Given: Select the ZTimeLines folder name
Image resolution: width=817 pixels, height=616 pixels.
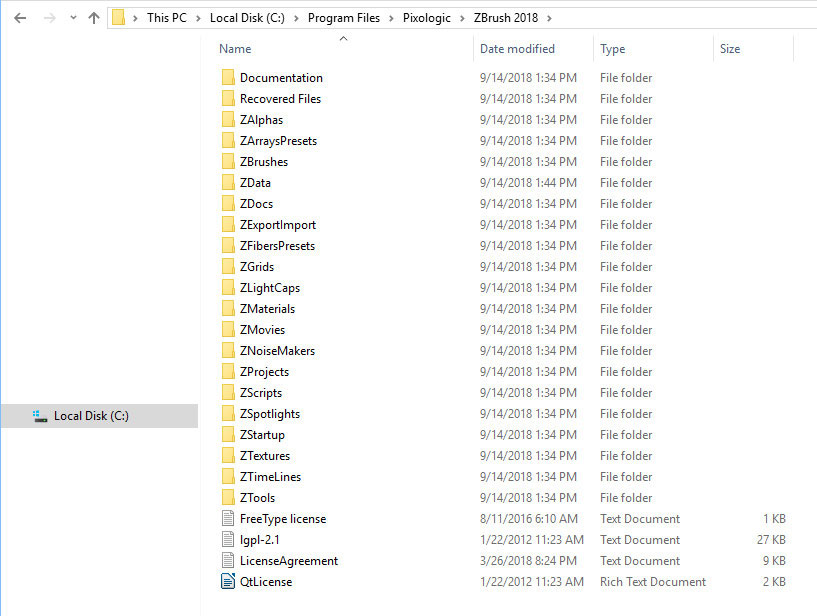Looking at the screenshot, I should [270, 477].
